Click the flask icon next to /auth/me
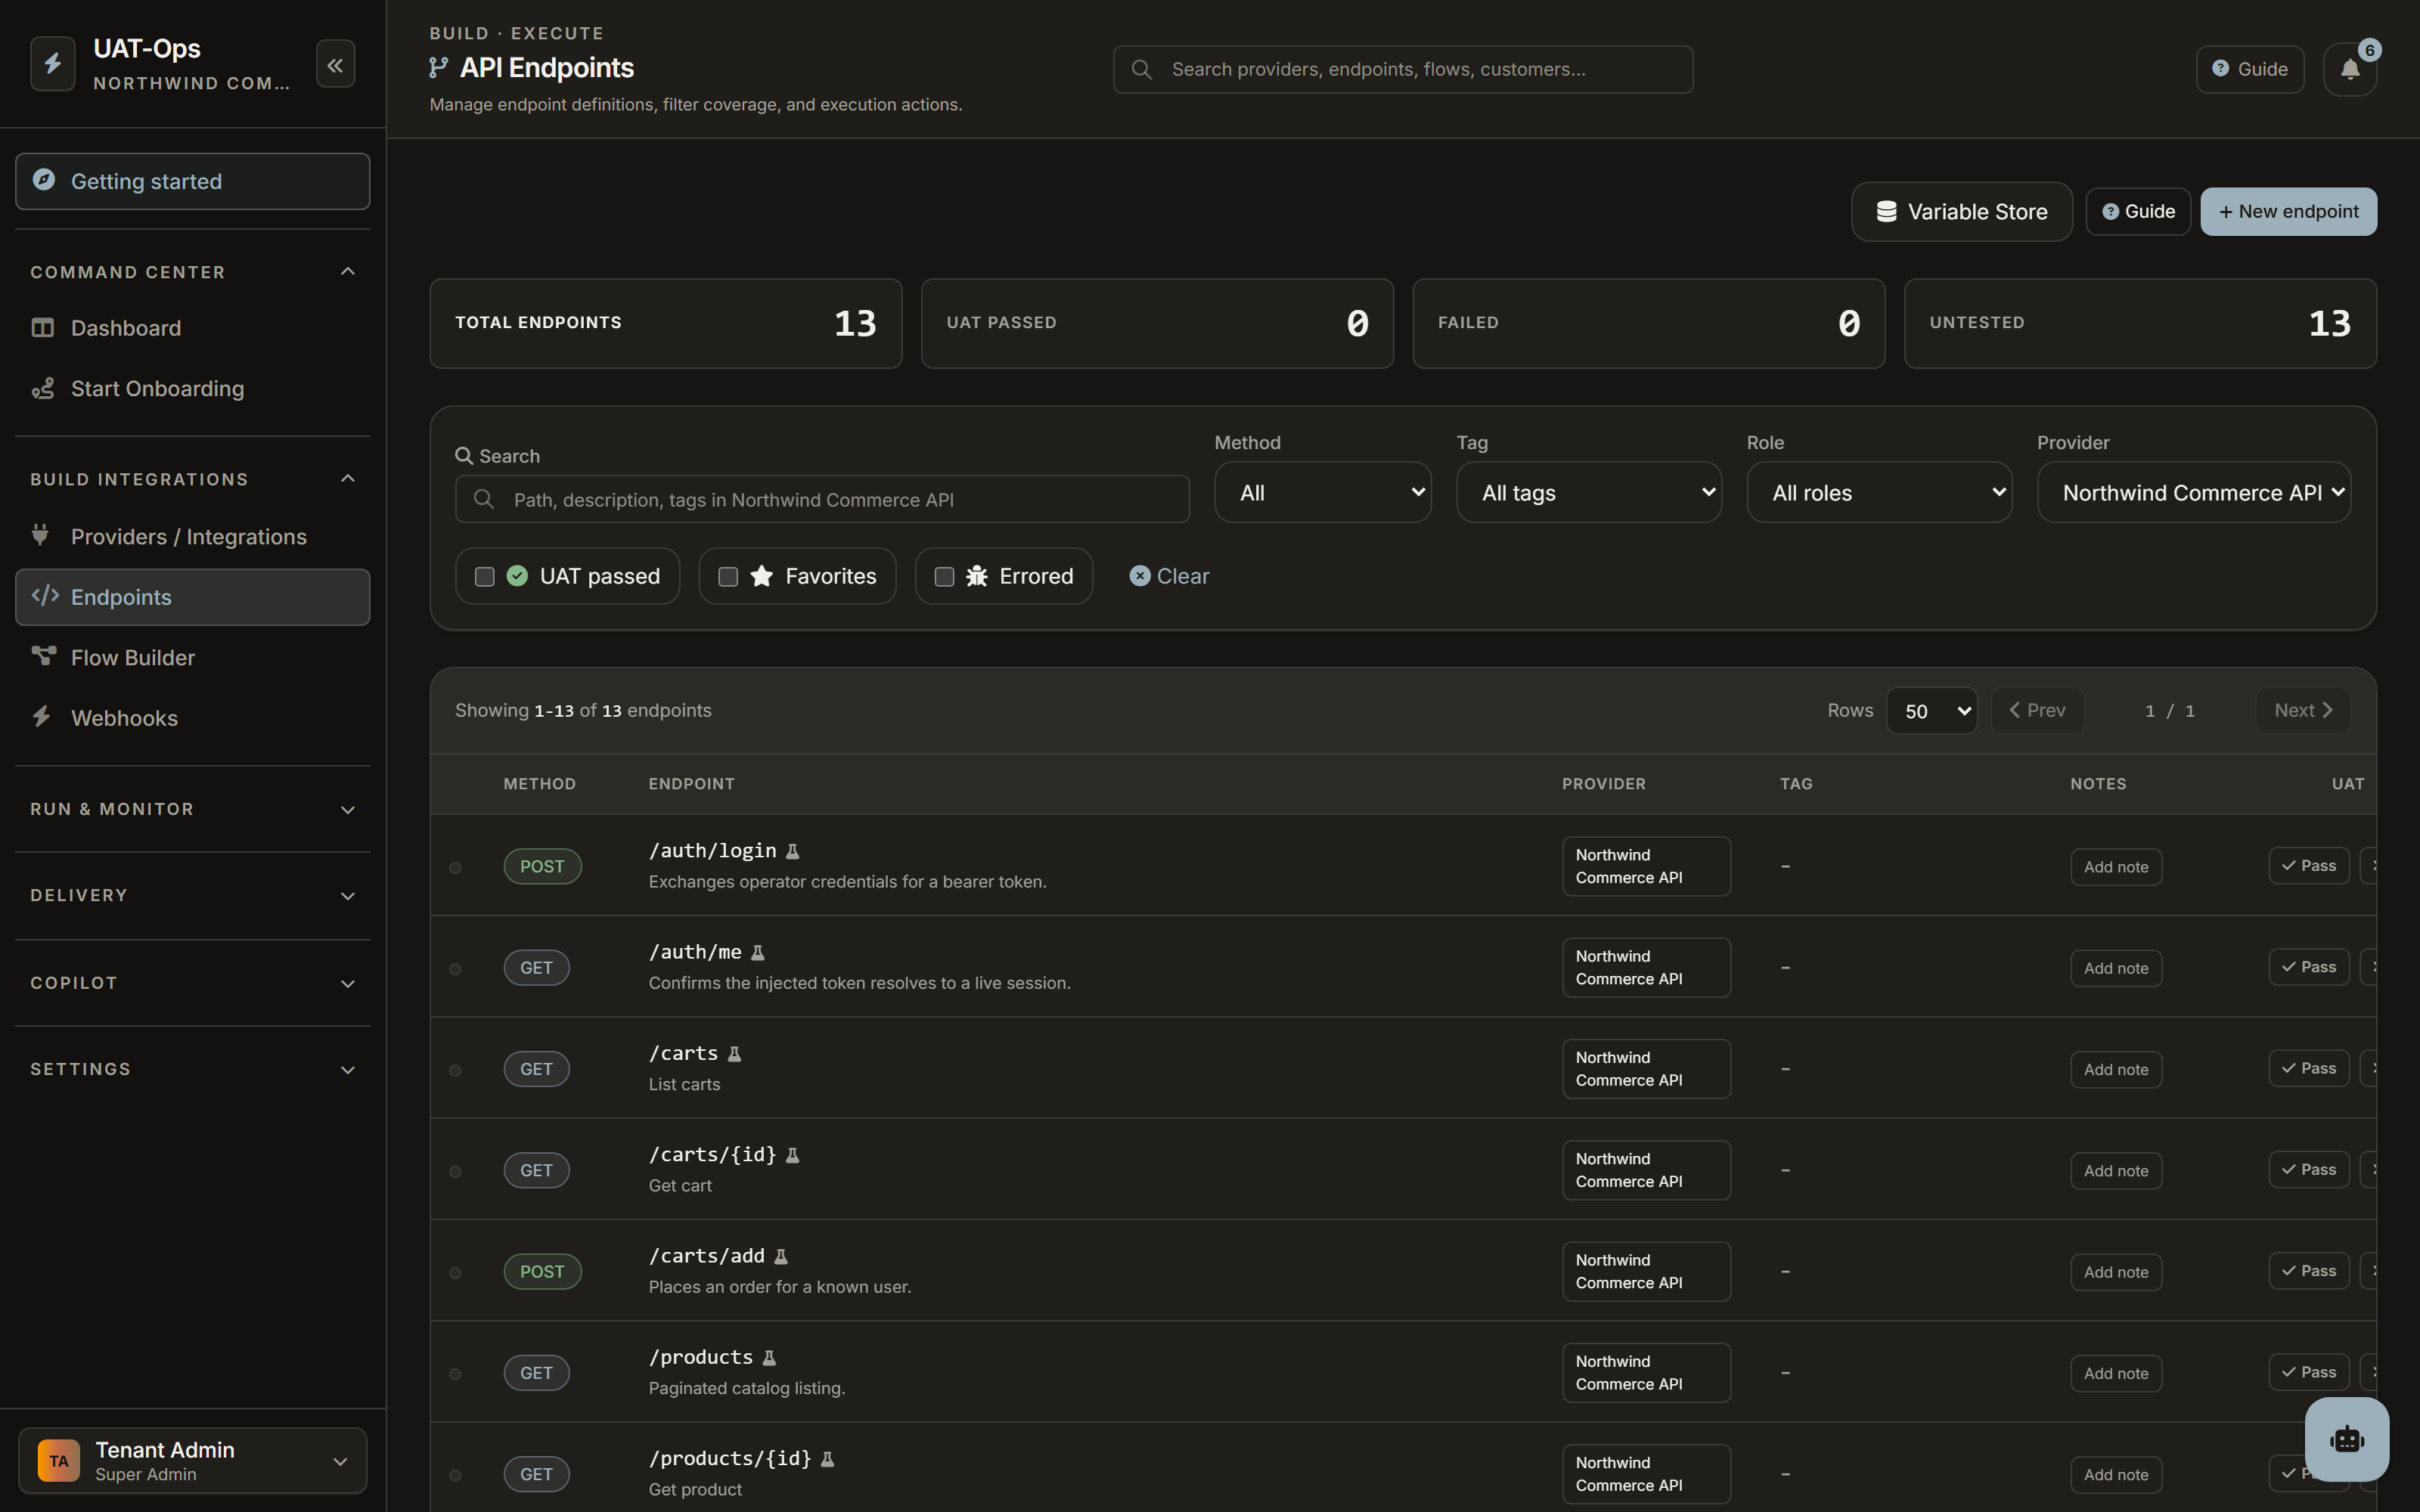This screenshot has height=1512, width=2420. (758, 952)
